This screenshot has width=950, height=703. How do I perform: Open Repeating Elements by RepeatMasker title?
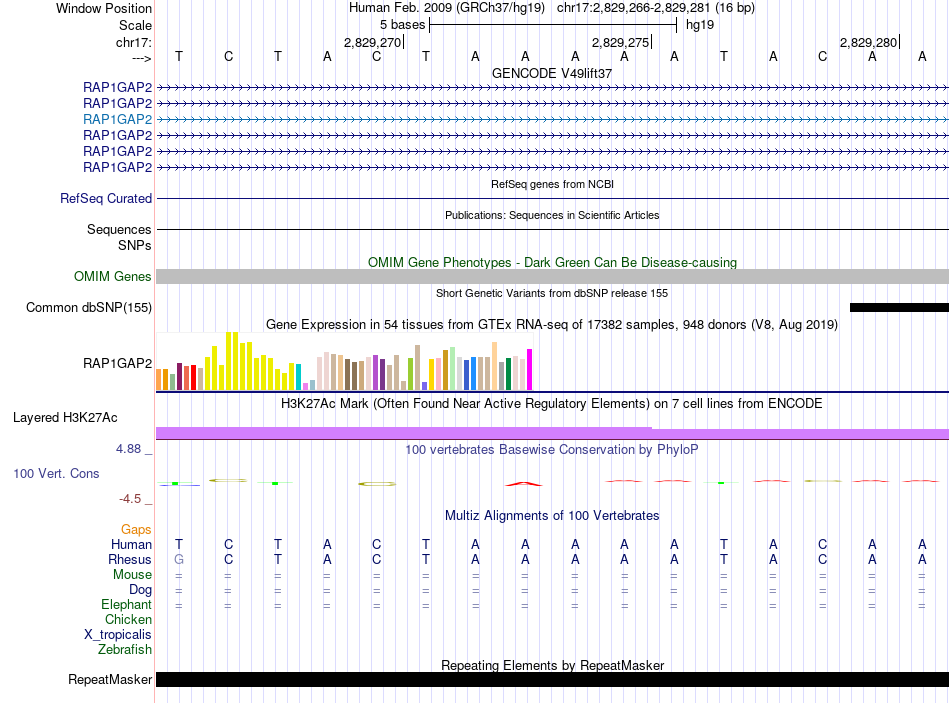coord(552,665)
